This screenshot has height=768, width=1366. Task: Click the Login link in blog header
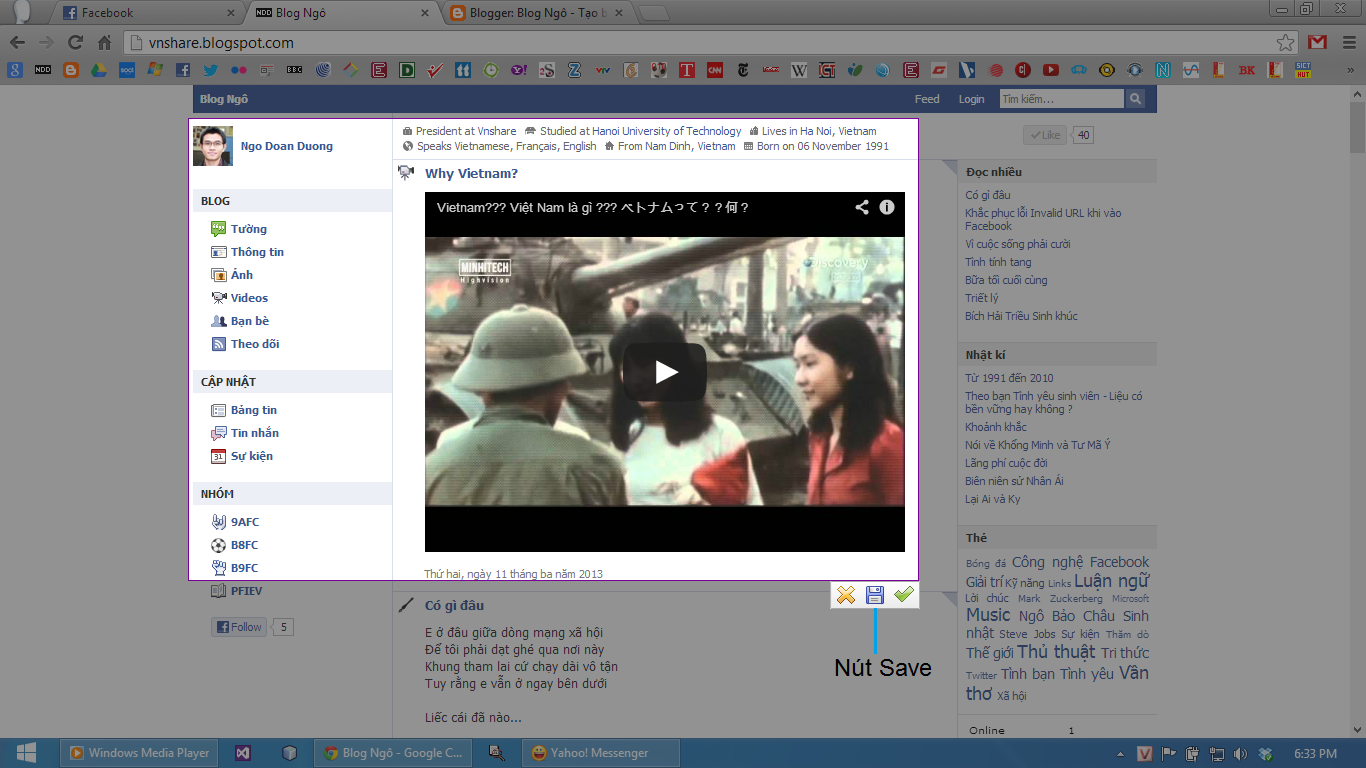(x=972, y=99)
